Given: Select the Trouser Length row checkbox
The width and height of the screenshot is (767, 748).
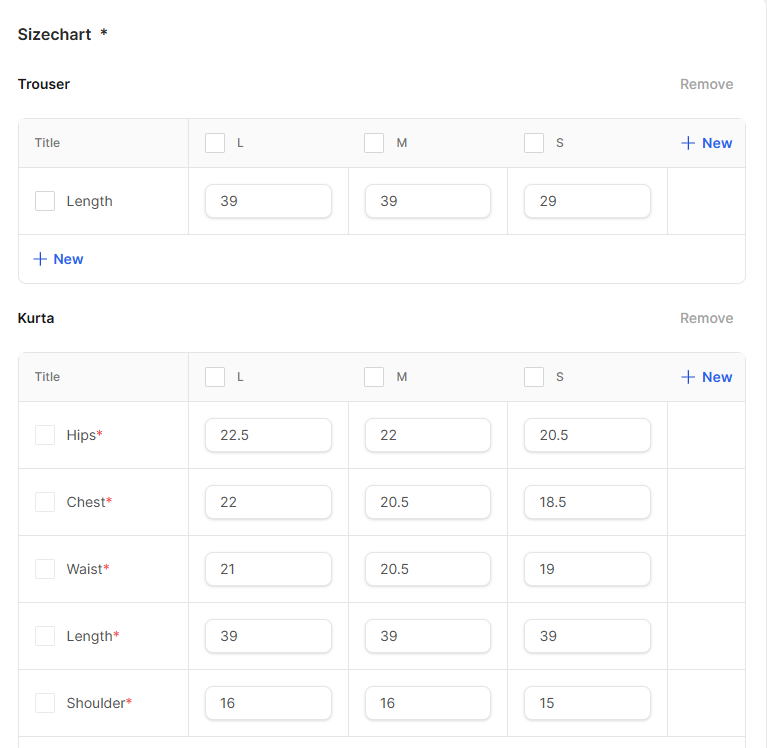Looking at the screenshot, I should coord(45,201).
